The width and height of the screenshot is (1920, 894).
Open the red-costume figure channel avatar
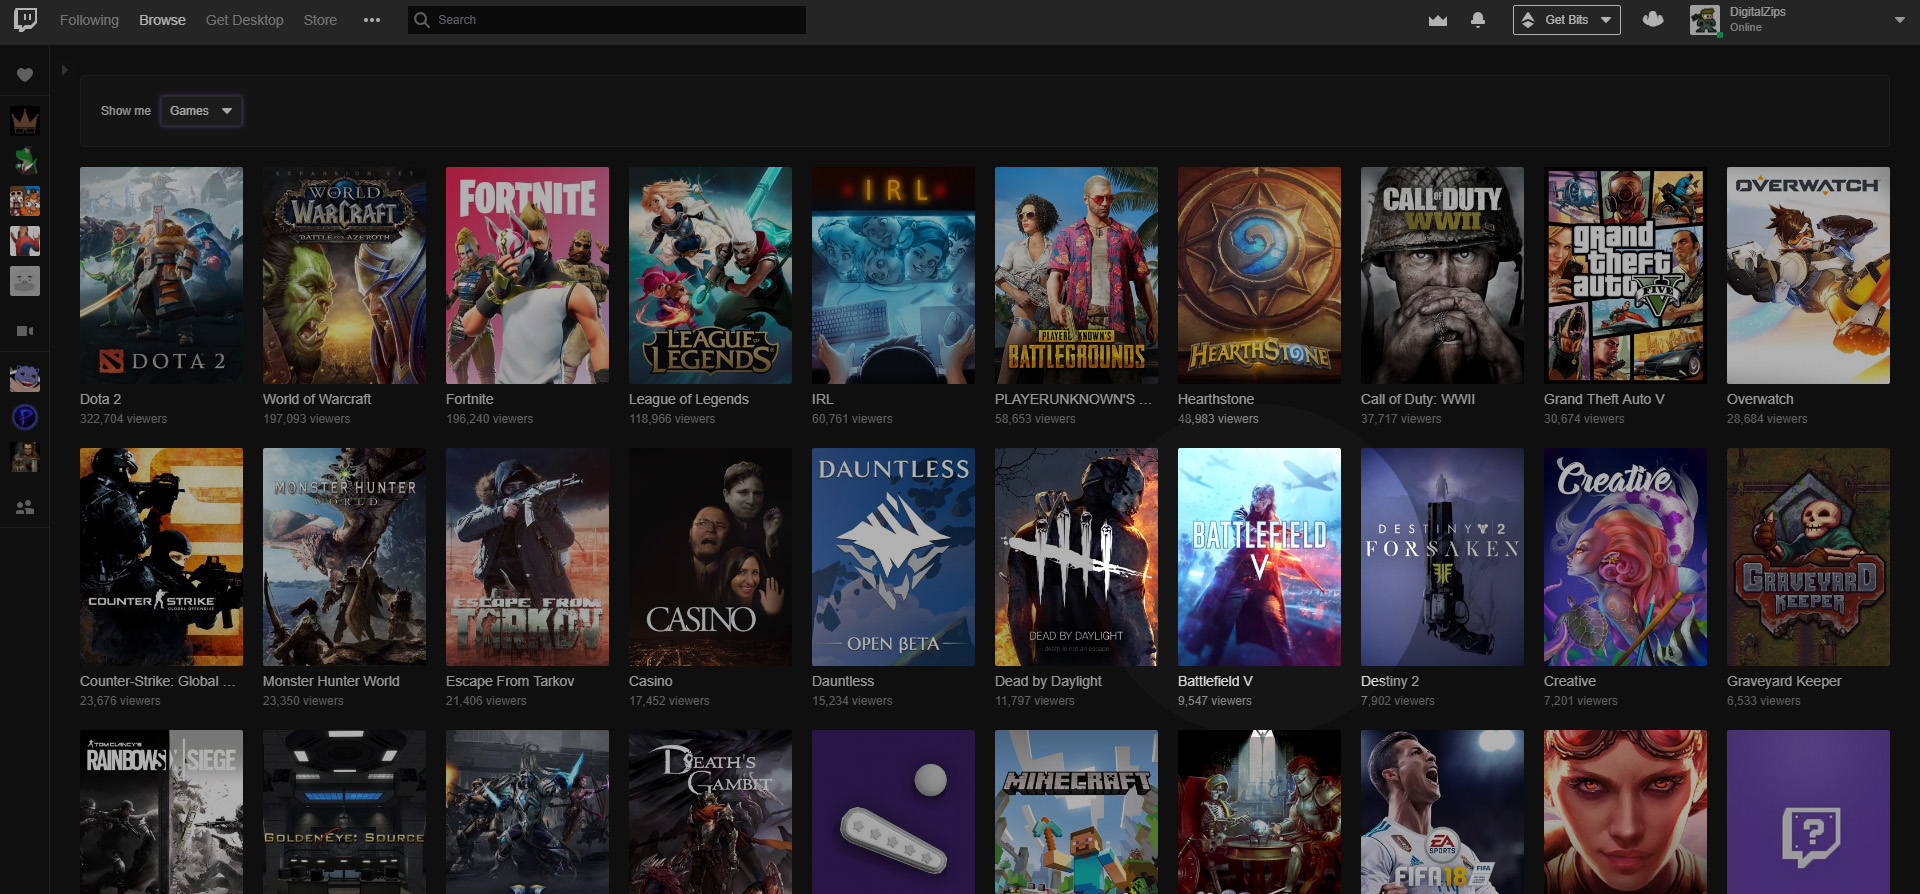coord(25,241)
